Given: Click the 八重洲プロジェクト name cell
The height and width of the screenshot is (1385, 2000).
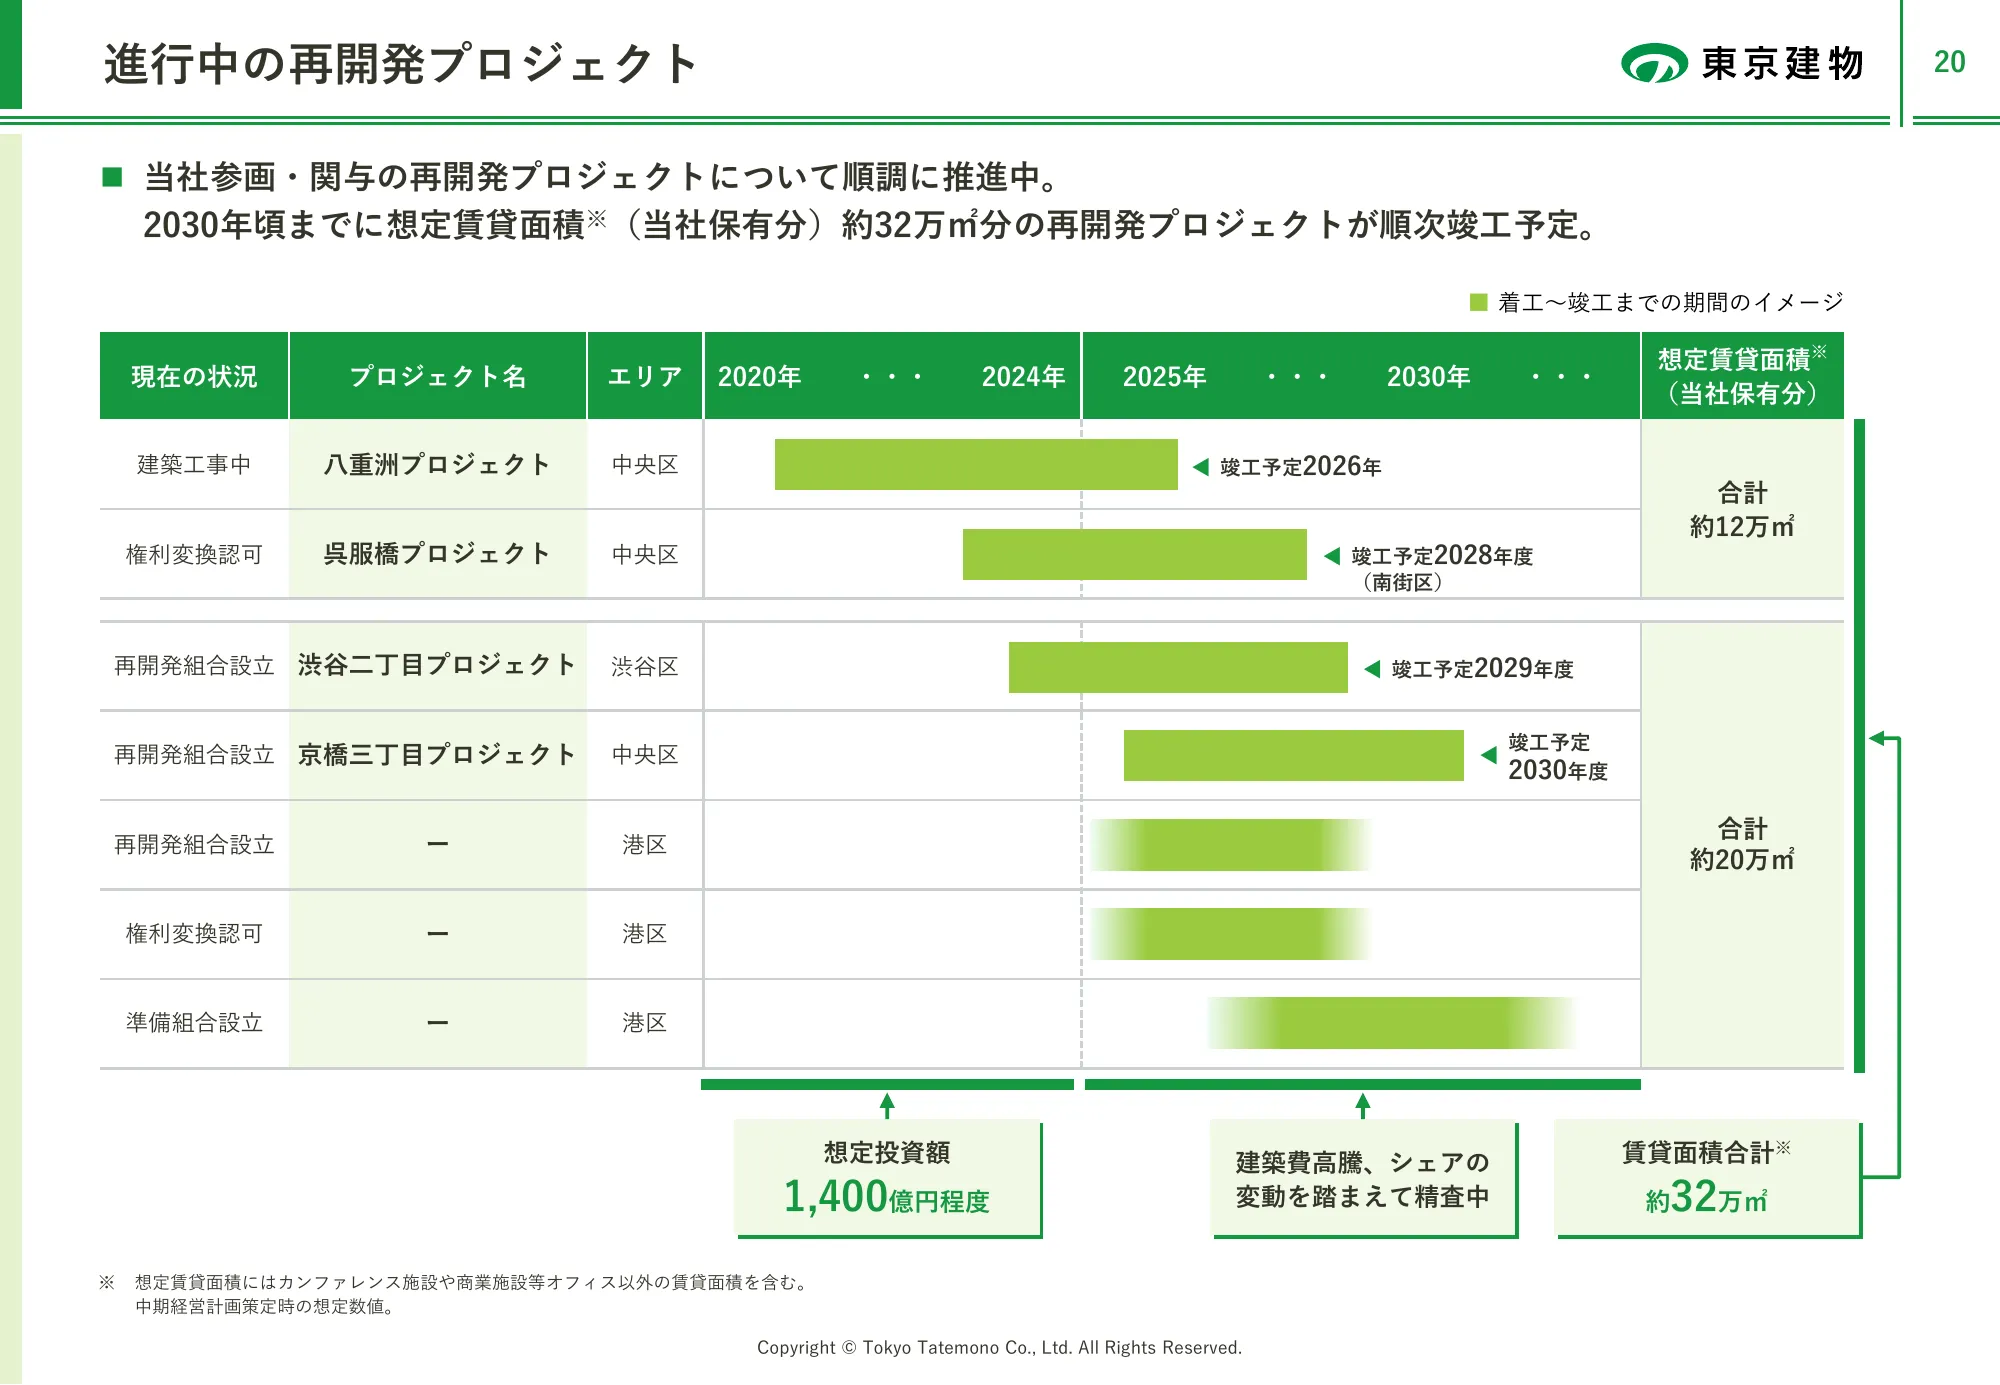Looking at the screenshot, I should 437,465.
